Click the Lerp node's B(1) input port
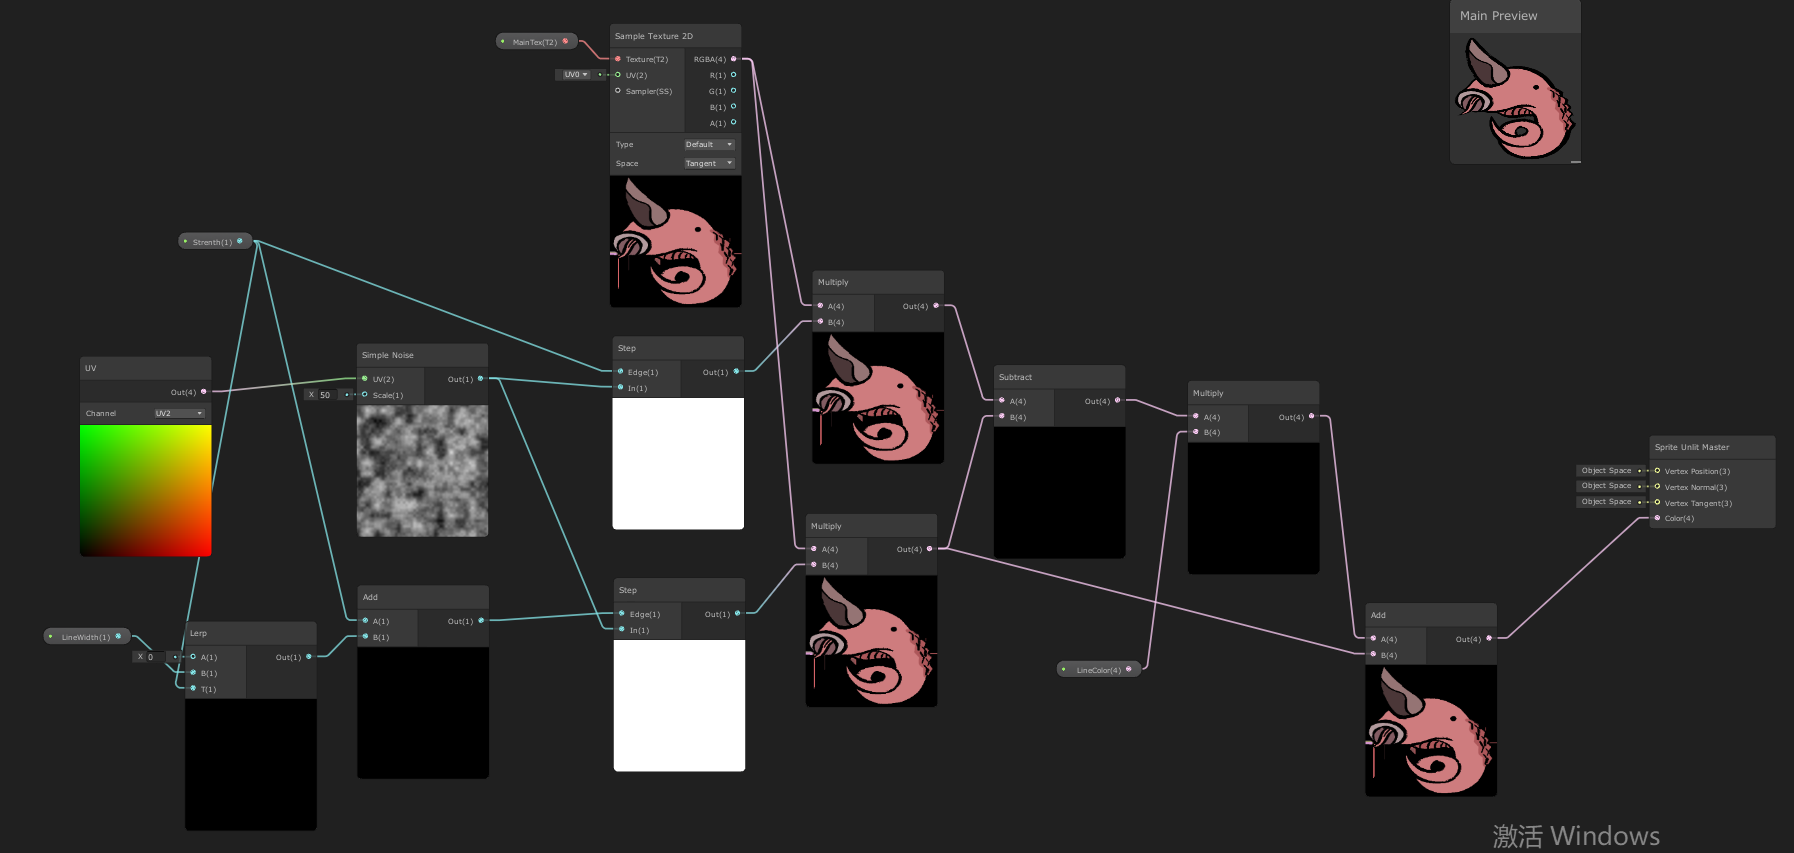Screen dimensions: 1794x853 (193, 673)
